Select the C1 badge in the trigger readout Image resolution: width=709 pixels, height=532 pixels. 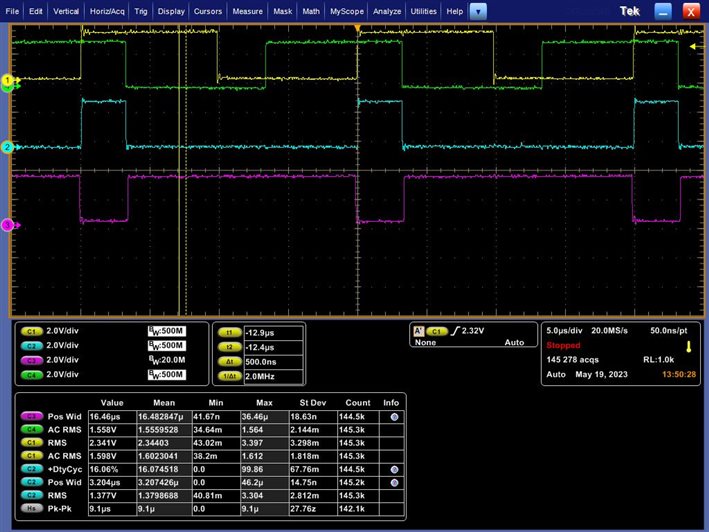pyautogui.click(x=437, y=330)
